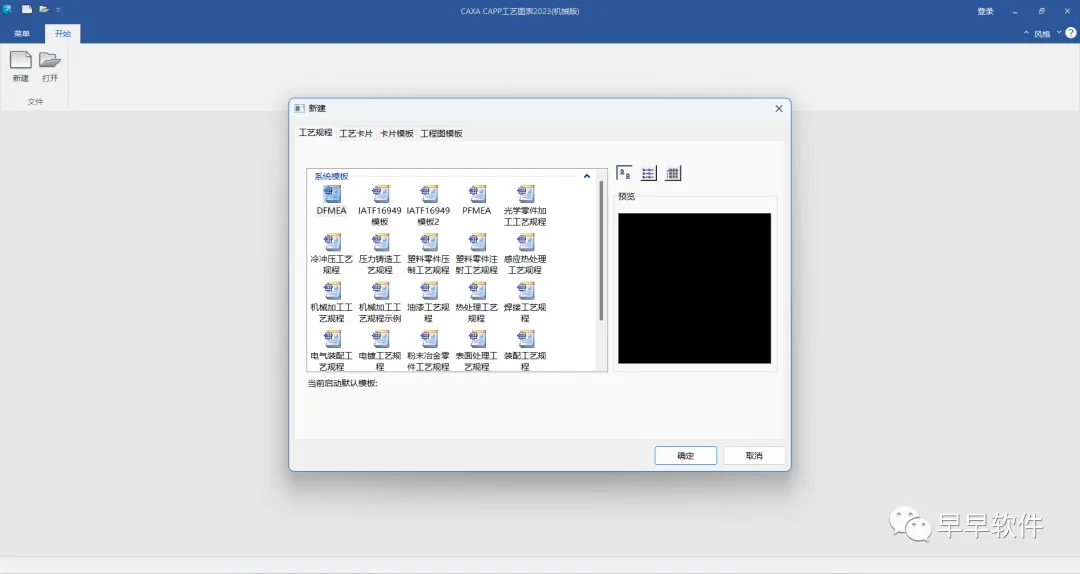
Task: Confirm with the 确定 button
Action: point(685,455)
